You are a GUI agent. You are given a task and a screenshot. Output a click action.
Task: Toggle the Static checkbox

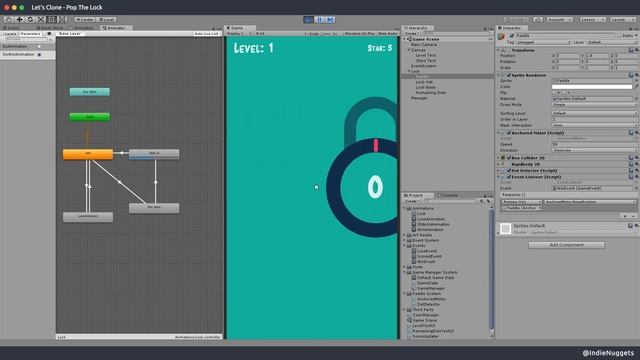(x=619, y=36)
